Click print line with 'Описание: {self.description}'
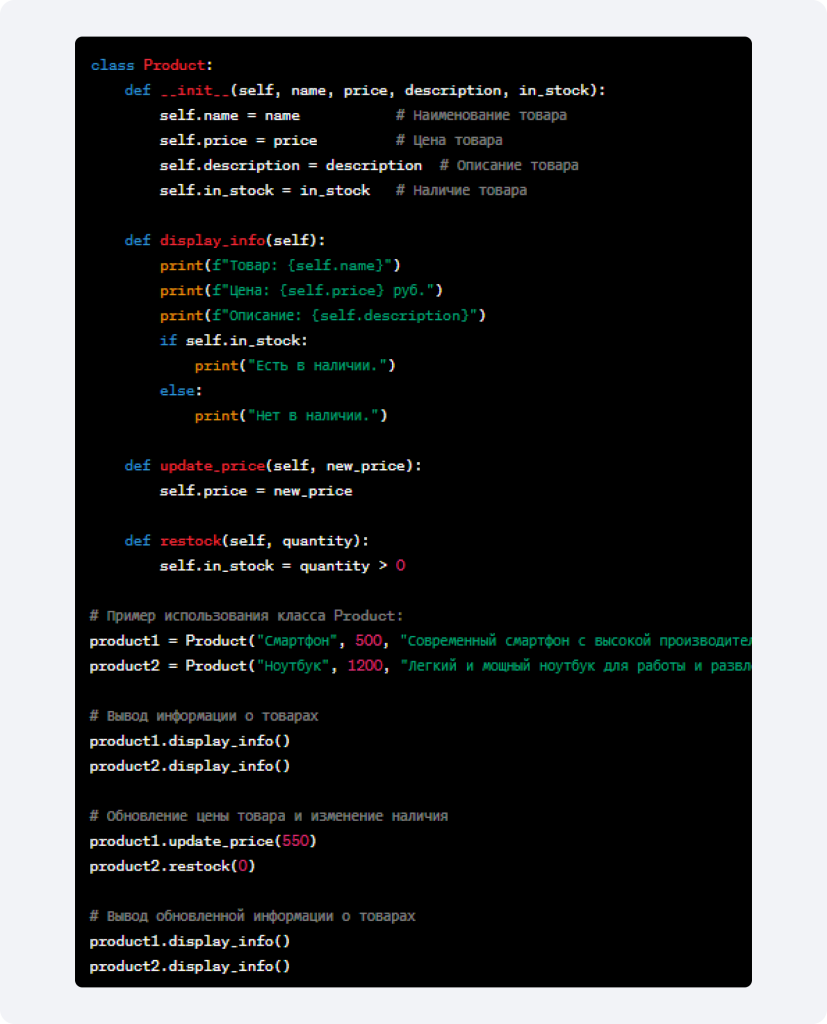This screenshot has width=827, height=1024. coord(323,315)
